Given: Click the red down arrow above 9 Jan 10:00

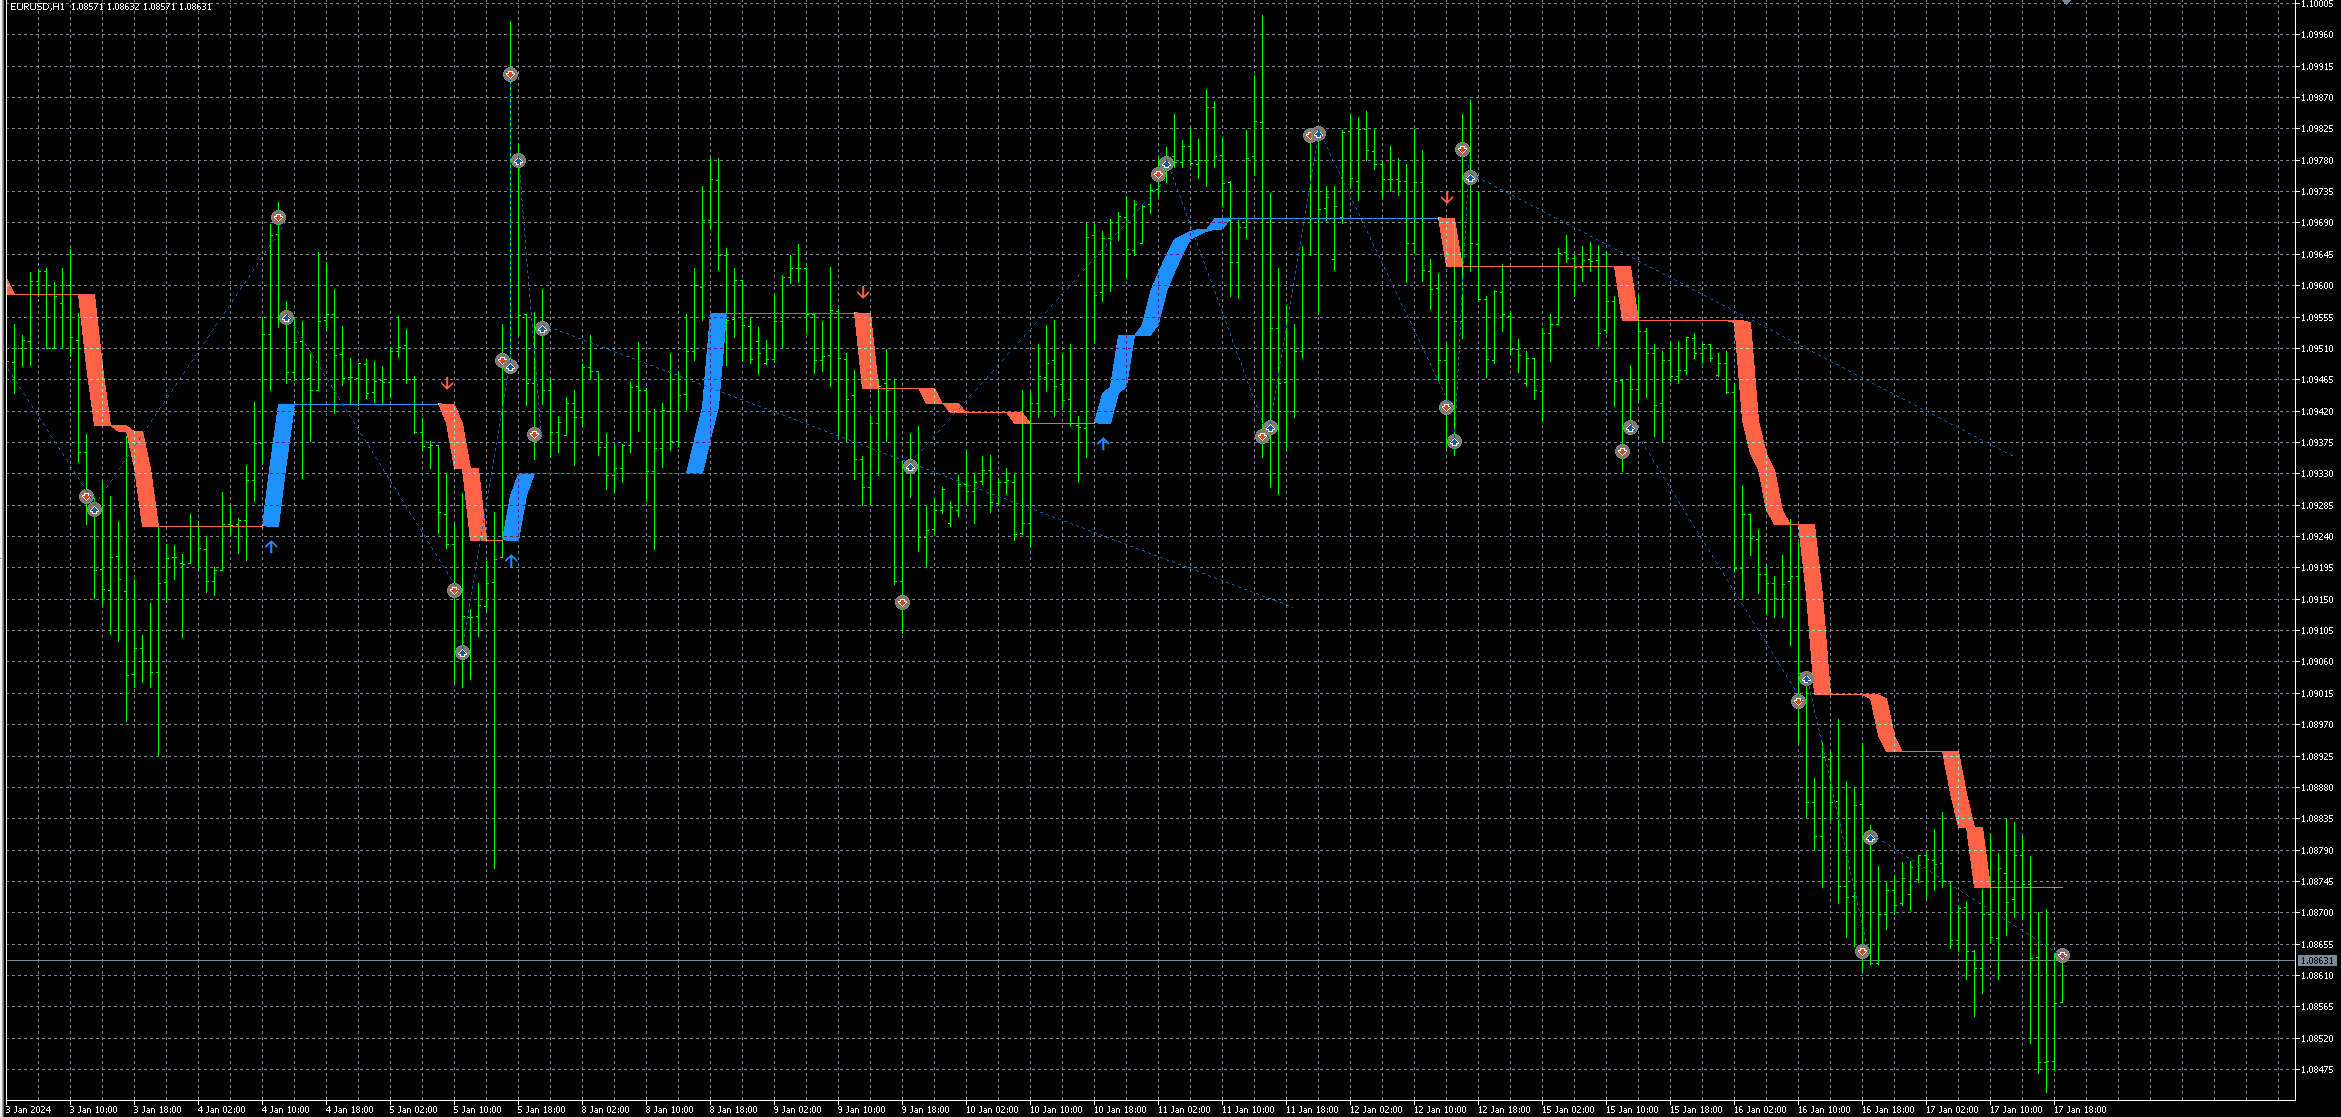Looking at the screenshot, I should pyautogui.click(x=863, y=293).
